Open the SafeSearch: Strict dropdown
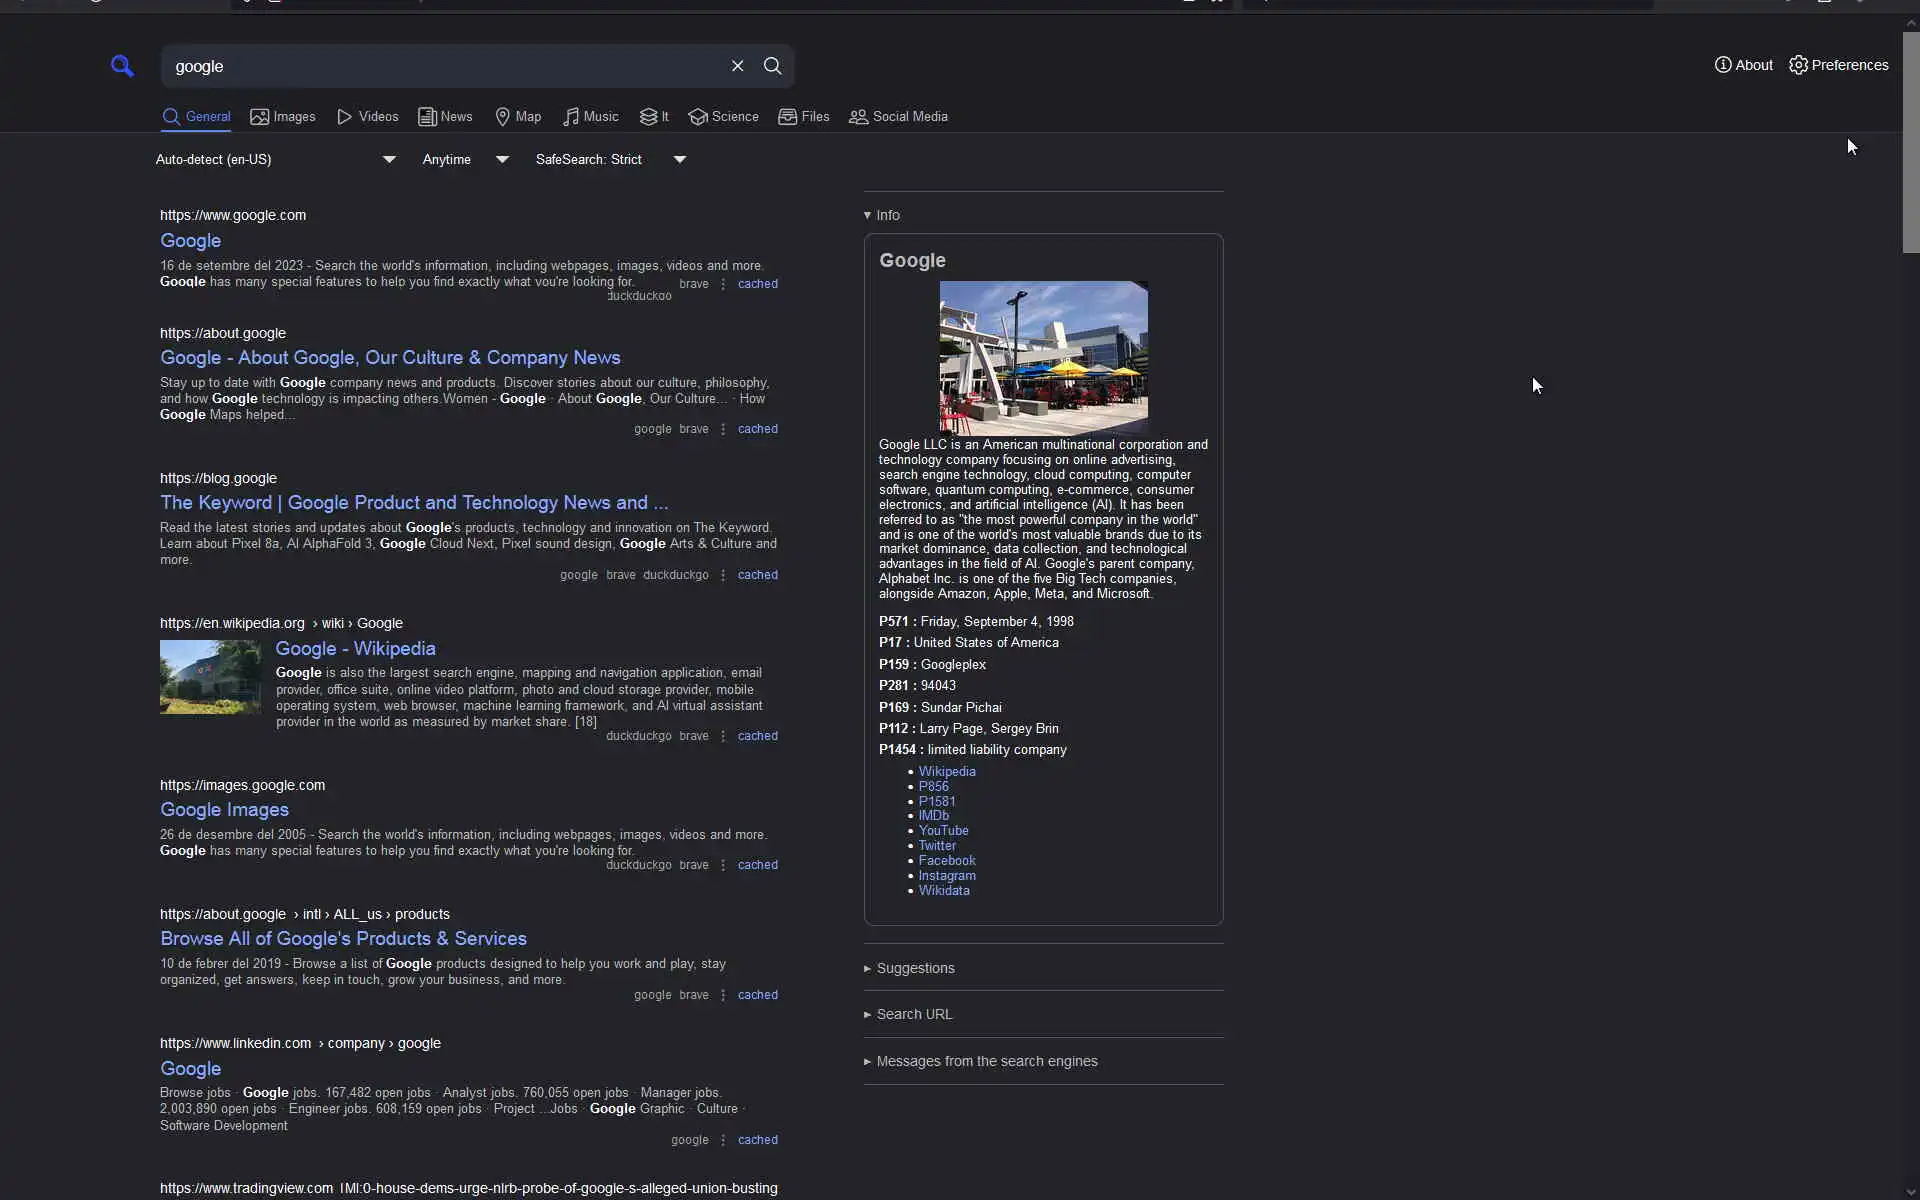1920x1200 pixels. coord(610,160)
